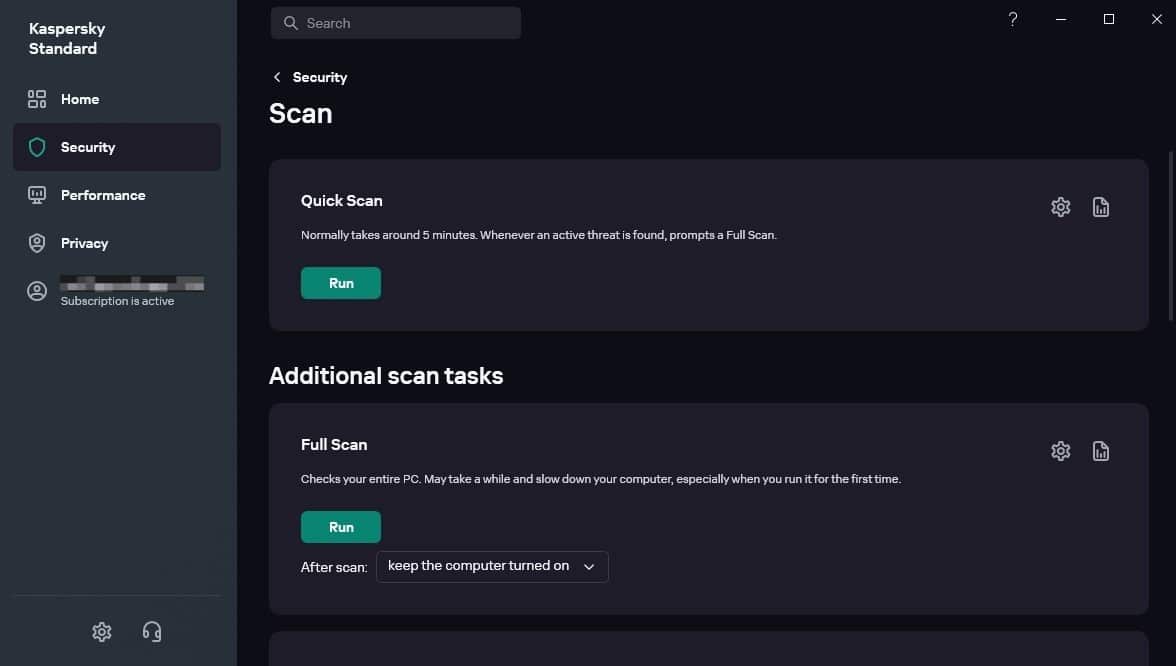Select the Security item in the sidebar

tap(88, 147)
